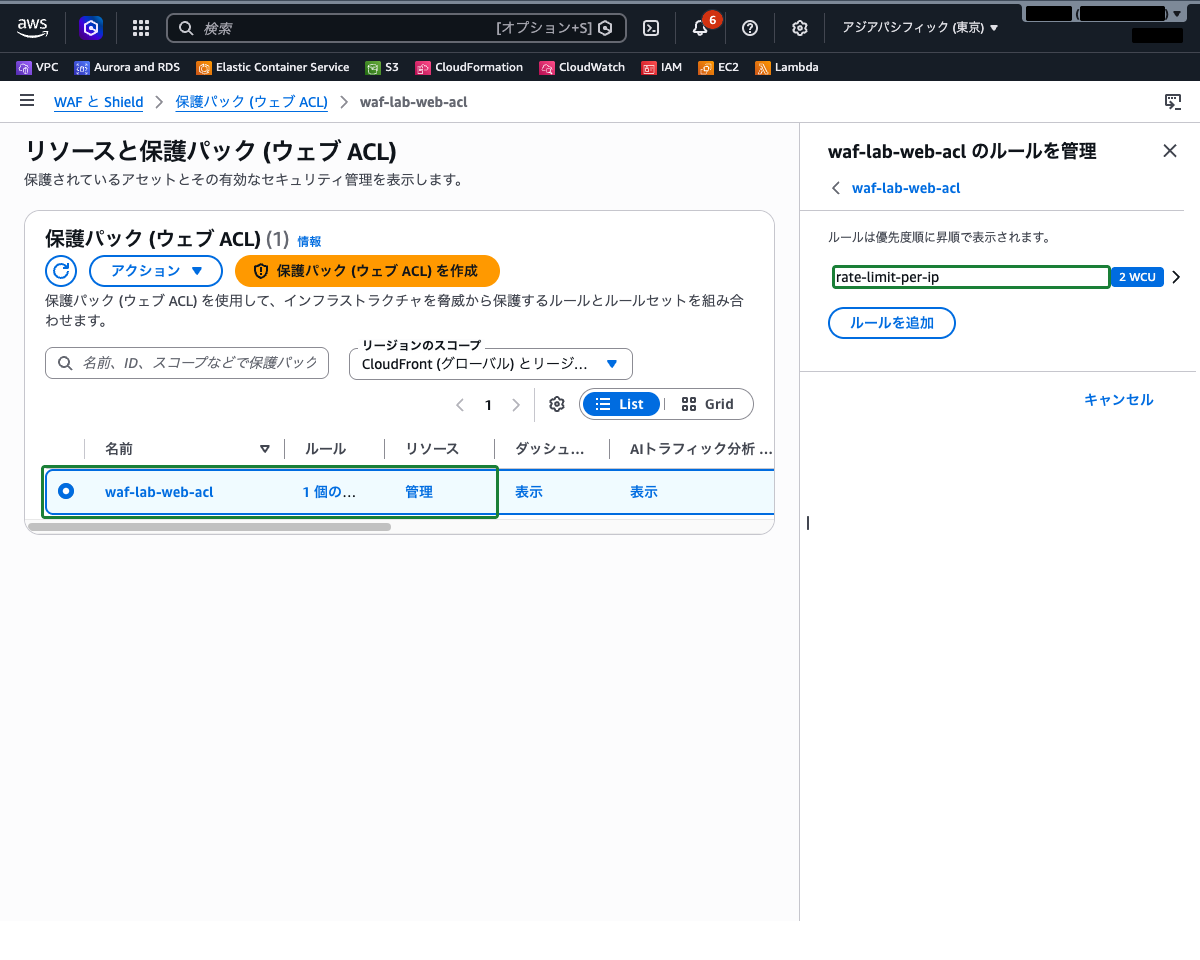Sort by the 名前 column arrow
1200x960 pixels.
pos(265,449)
